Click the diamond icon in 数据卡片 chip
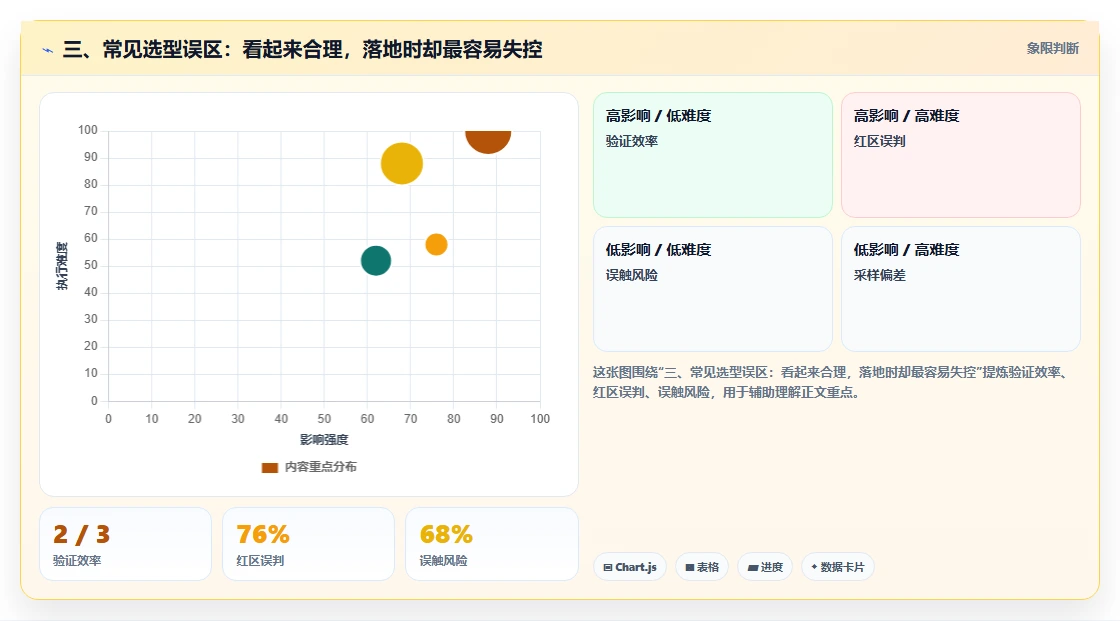This screenshot has height=621, width=1120. click(814, 567)
